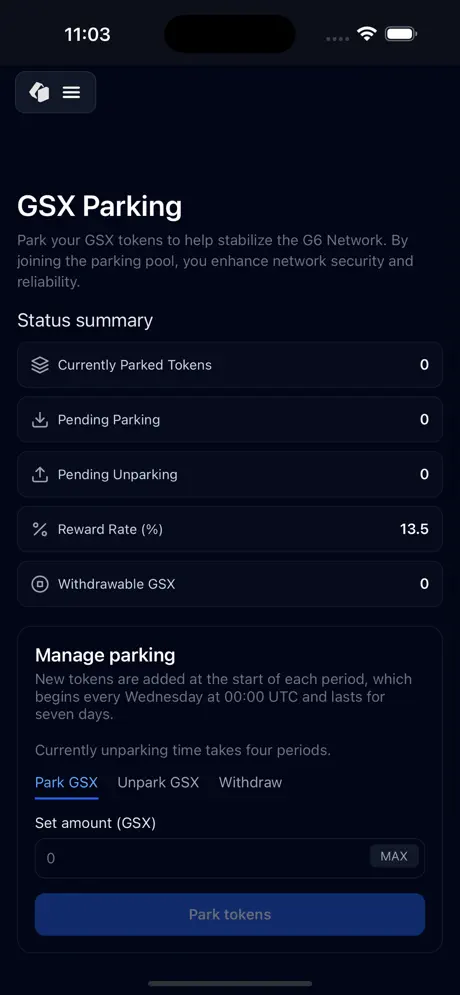Focus the Set amount GSX input field
This screenshot has width=460, height=995.
coord(230,858)
